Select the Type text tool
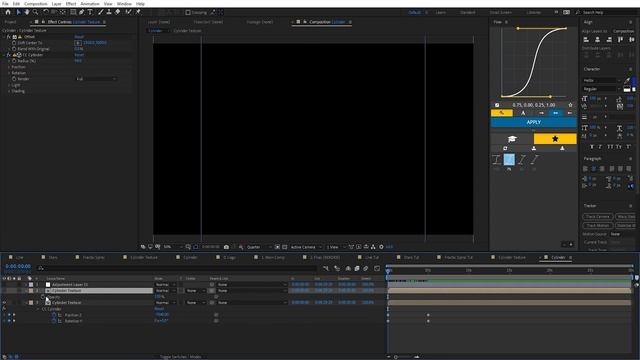Screen dimensions: 640x360 coord(90,12)
